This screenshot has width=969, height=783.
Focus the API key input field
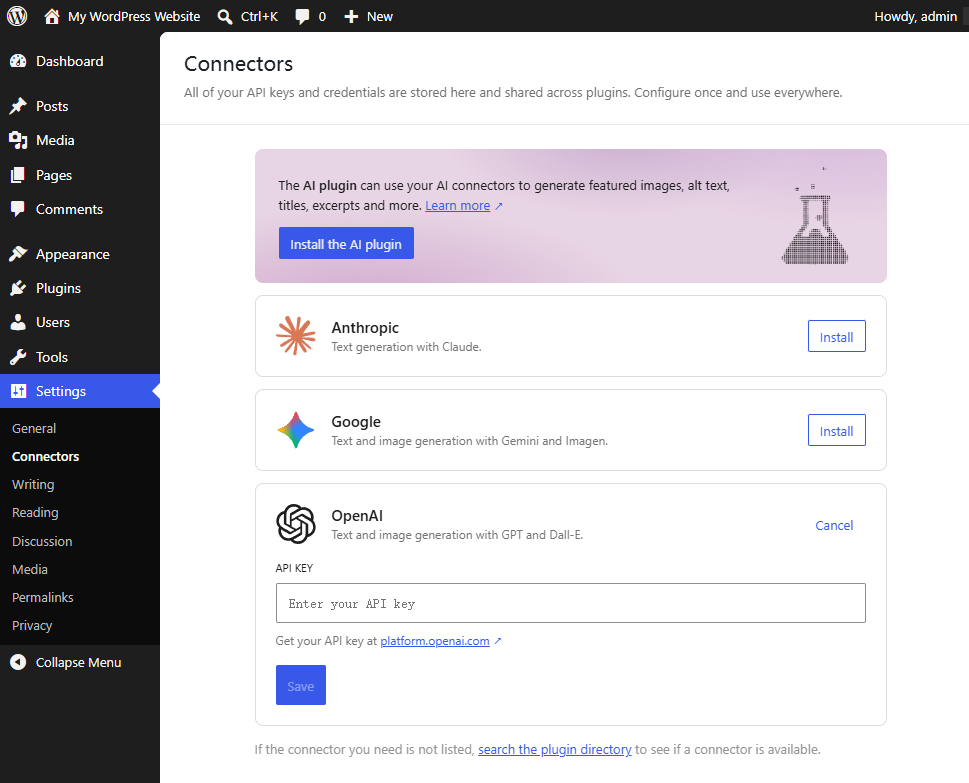pyautogui.click(x=570, y=603)
